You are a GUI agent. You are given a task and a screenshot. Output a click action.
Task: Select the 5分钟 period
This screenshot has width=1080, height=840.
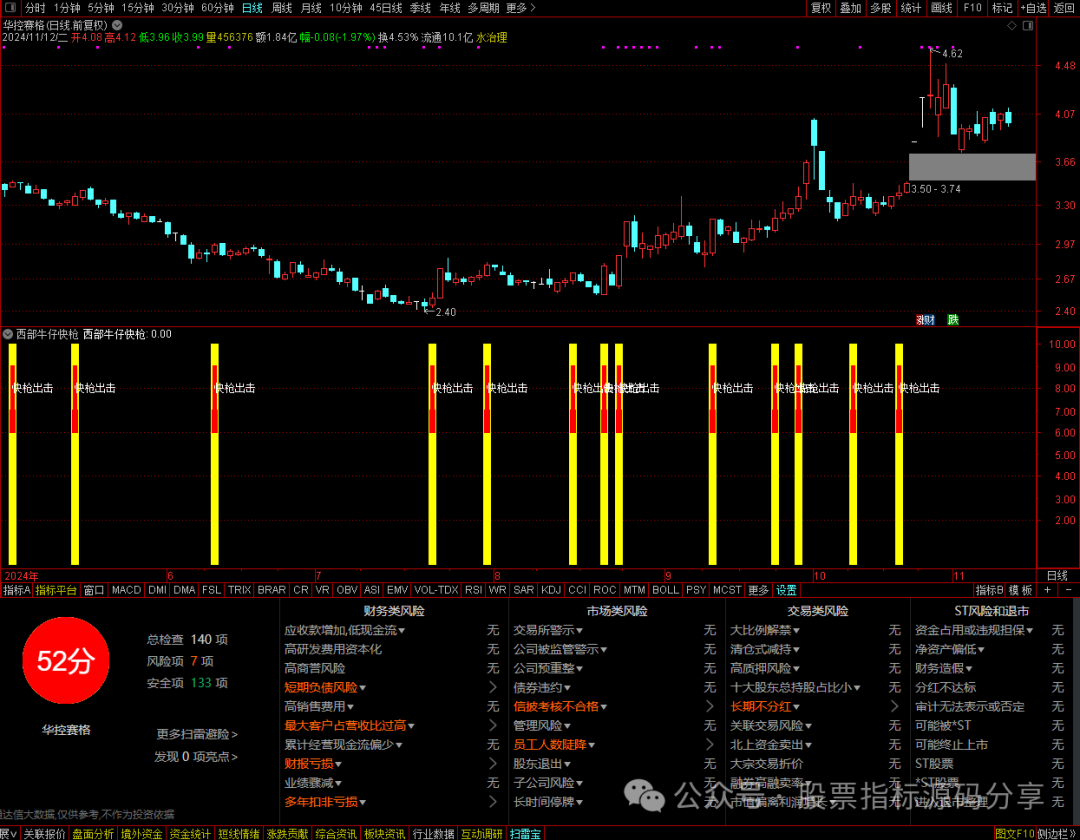(101, 8)
